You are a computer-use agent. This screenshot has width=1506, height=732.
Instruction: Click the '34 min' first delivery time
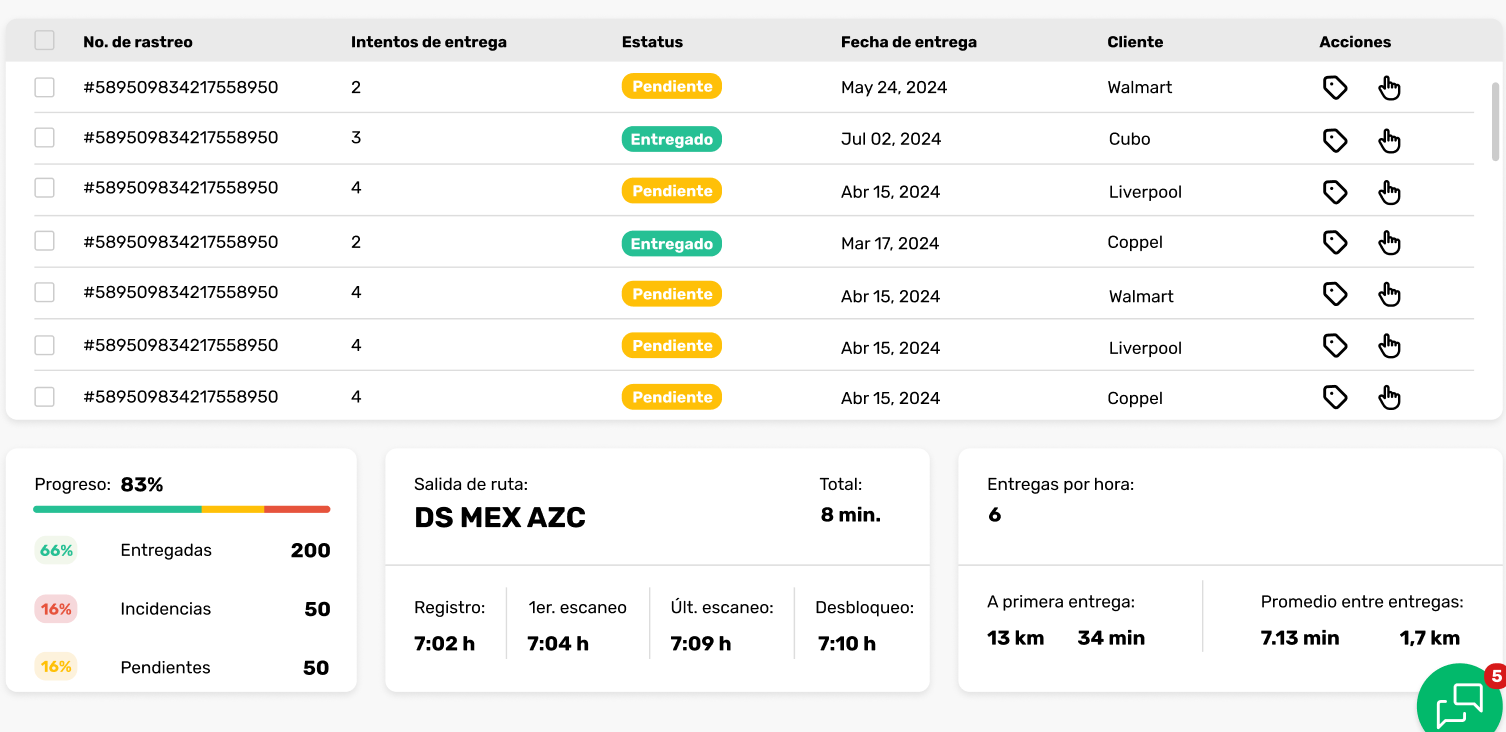click(x=1111, y=638)
